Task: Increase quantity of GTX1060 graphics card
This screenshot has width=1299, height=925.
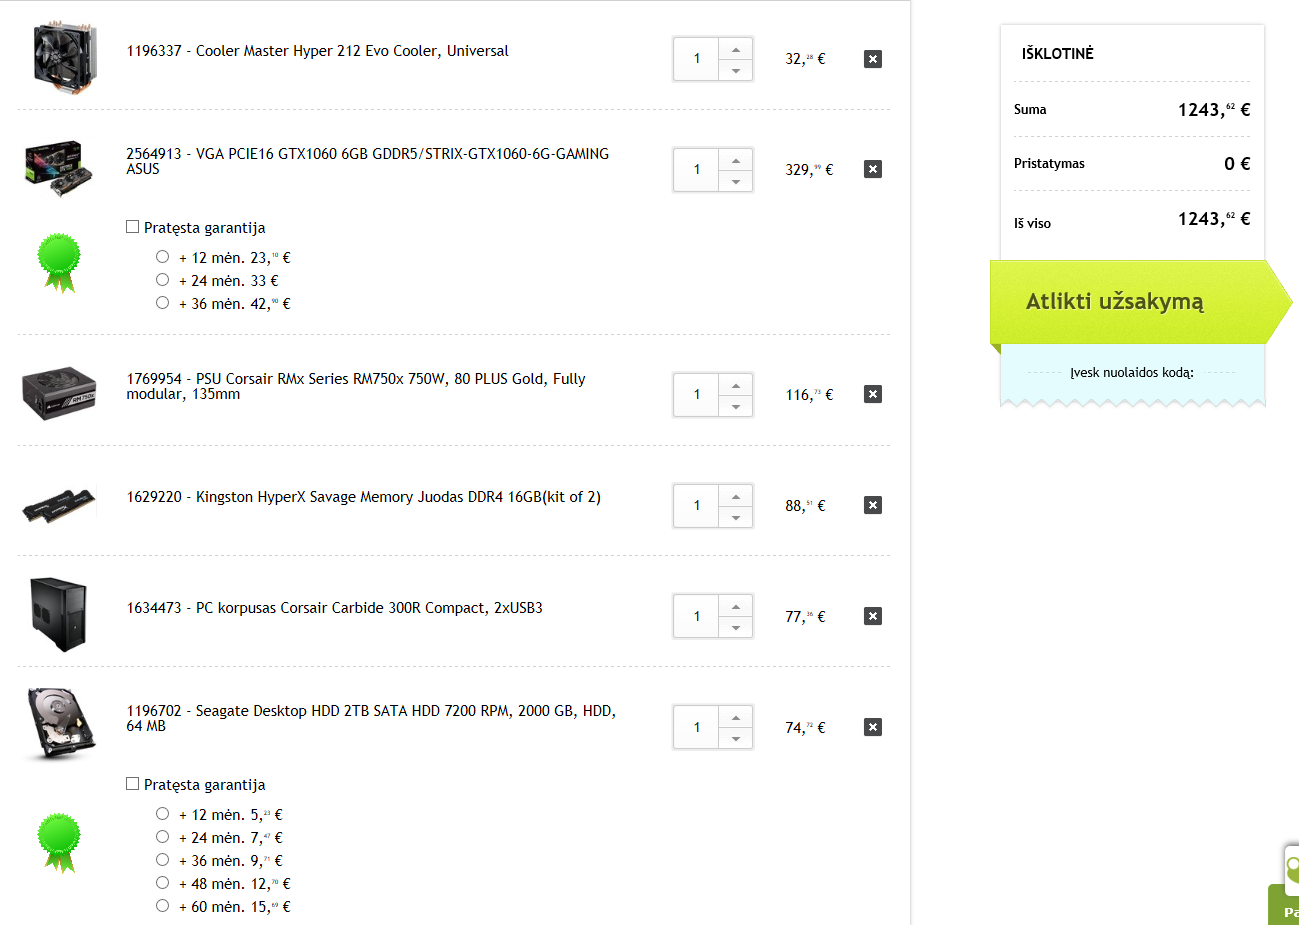Action: pyautogui.click(x=736, y=160)
